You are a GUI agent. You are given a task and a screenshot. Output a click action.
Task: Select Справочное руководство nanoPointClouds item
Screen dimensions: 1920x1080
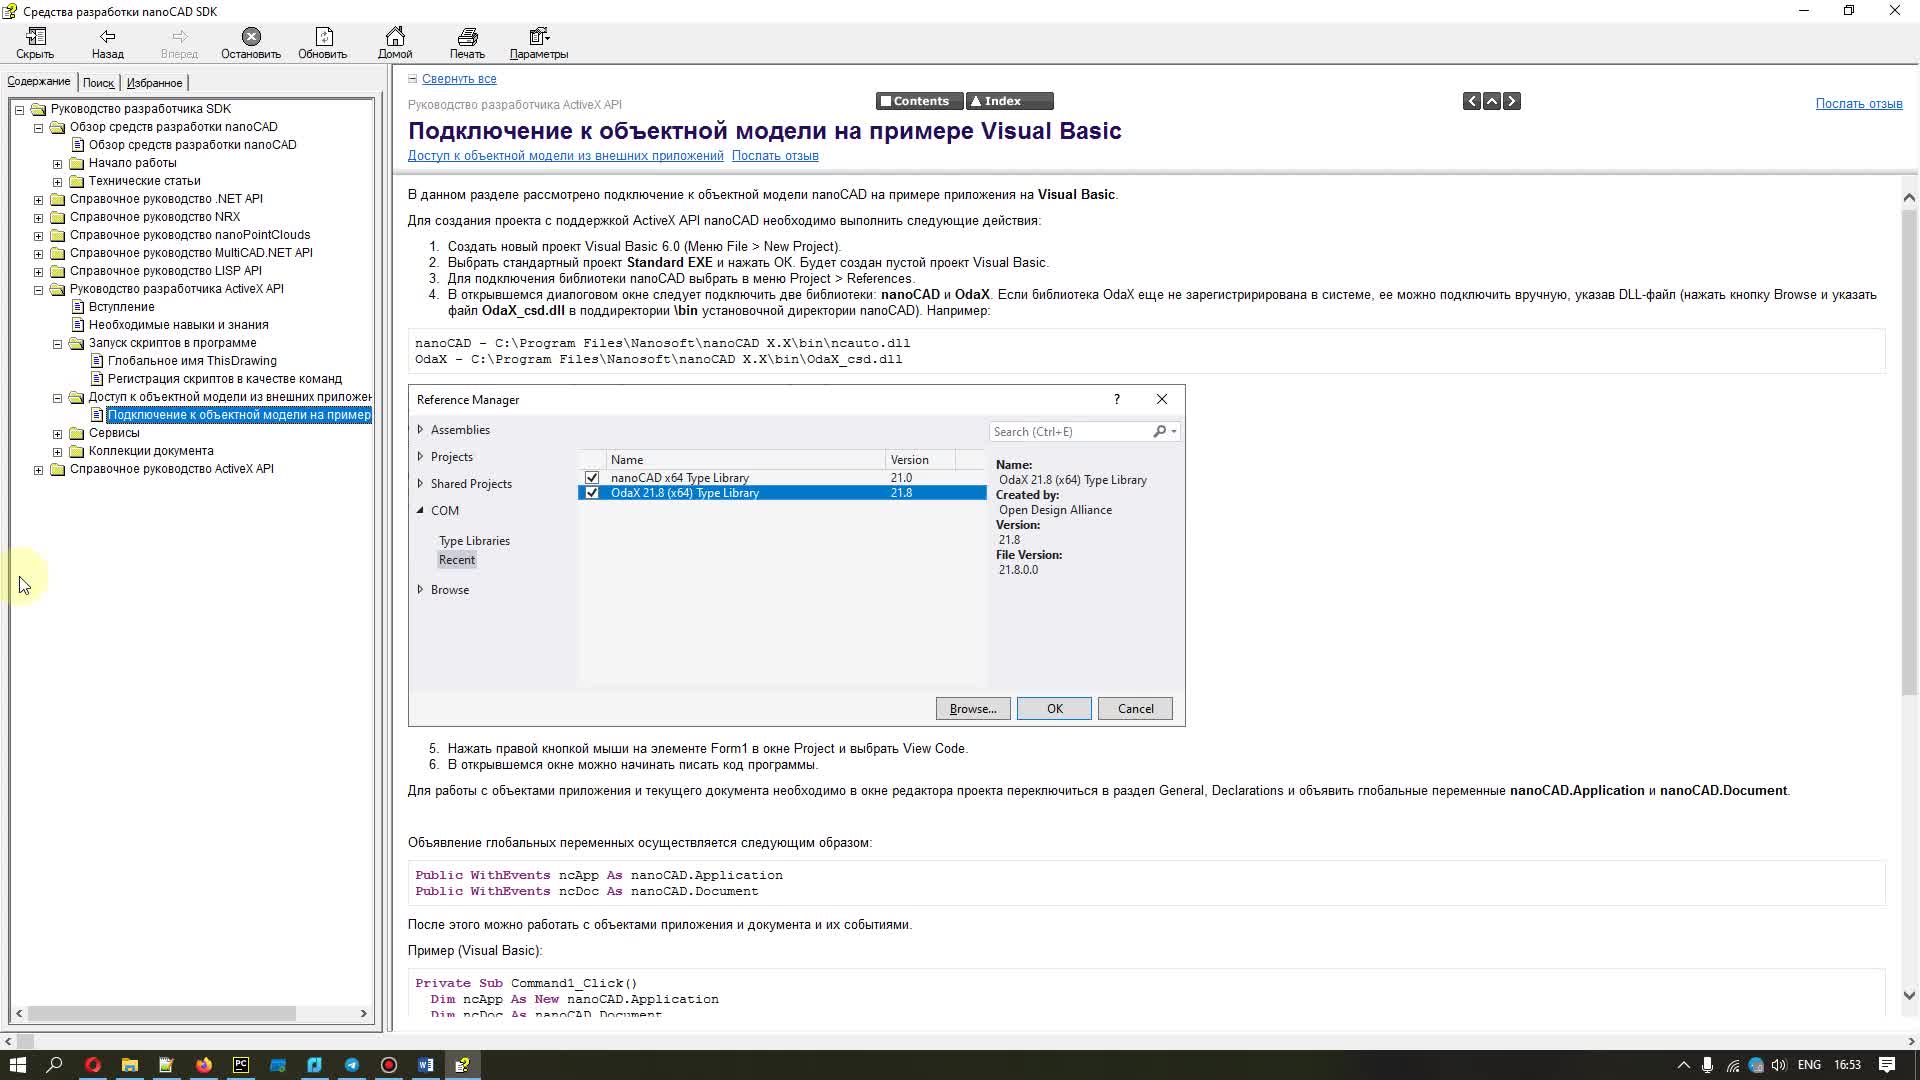click(x=190, y=235)
